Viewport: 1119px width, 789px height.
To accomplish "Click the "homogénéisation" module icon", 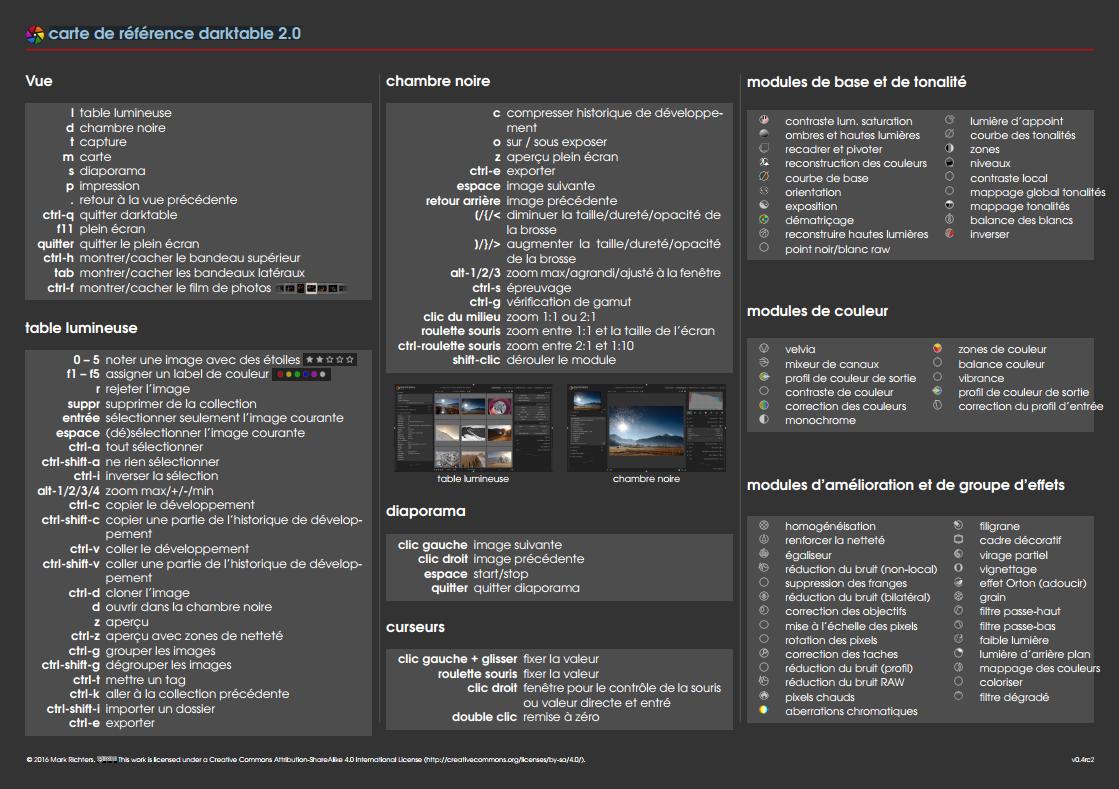I will [x=764, y=525].
